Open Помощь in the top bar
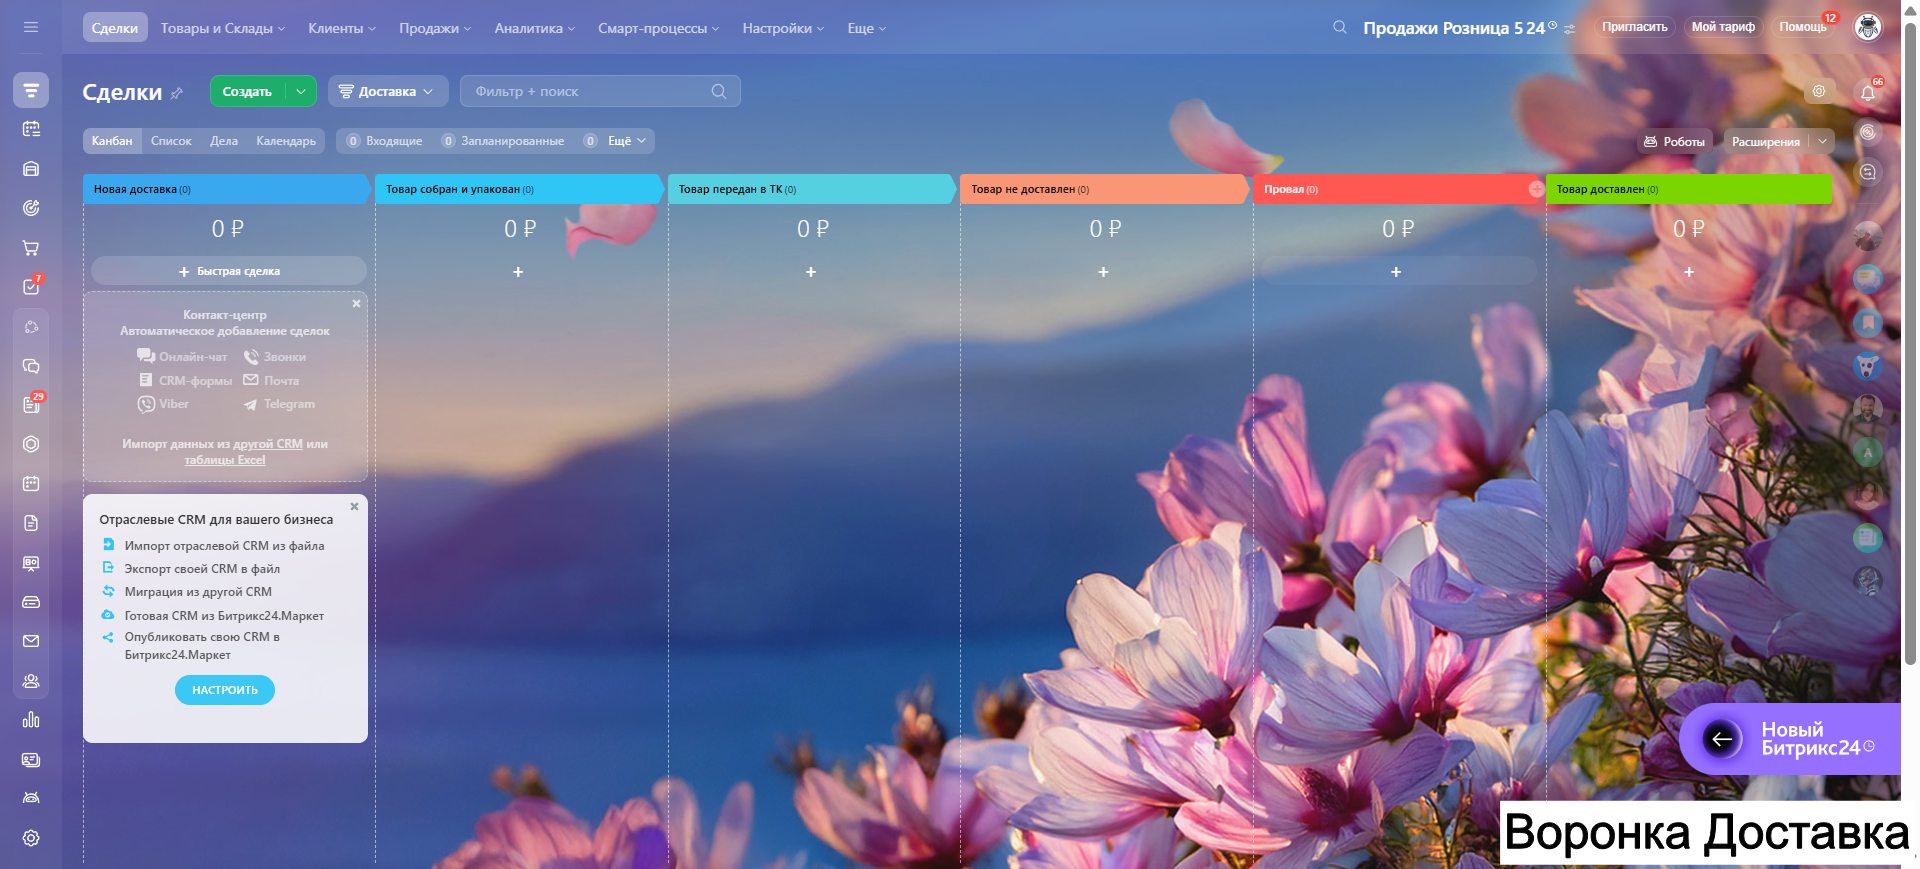The height and width of the screenshot is (869, 1920). [x=1803, y=27]
